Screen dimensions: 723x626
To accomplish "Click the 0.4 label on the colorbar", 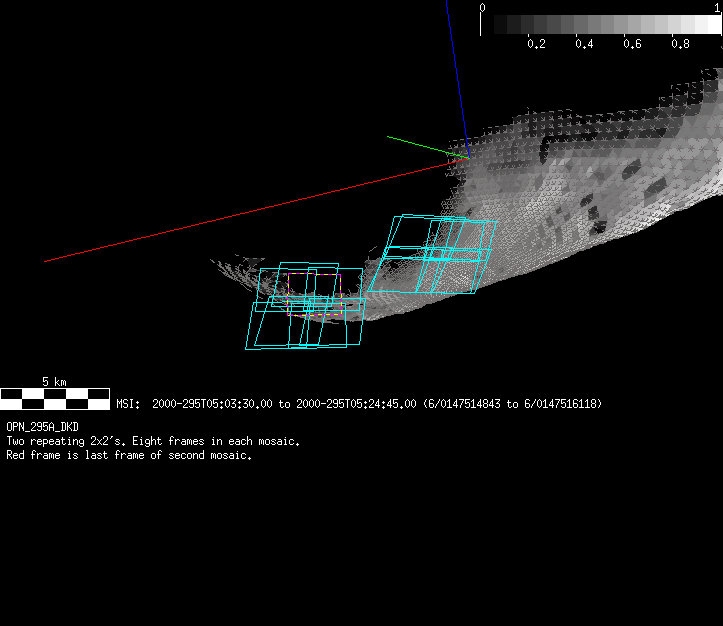I will tap(584, 44).
